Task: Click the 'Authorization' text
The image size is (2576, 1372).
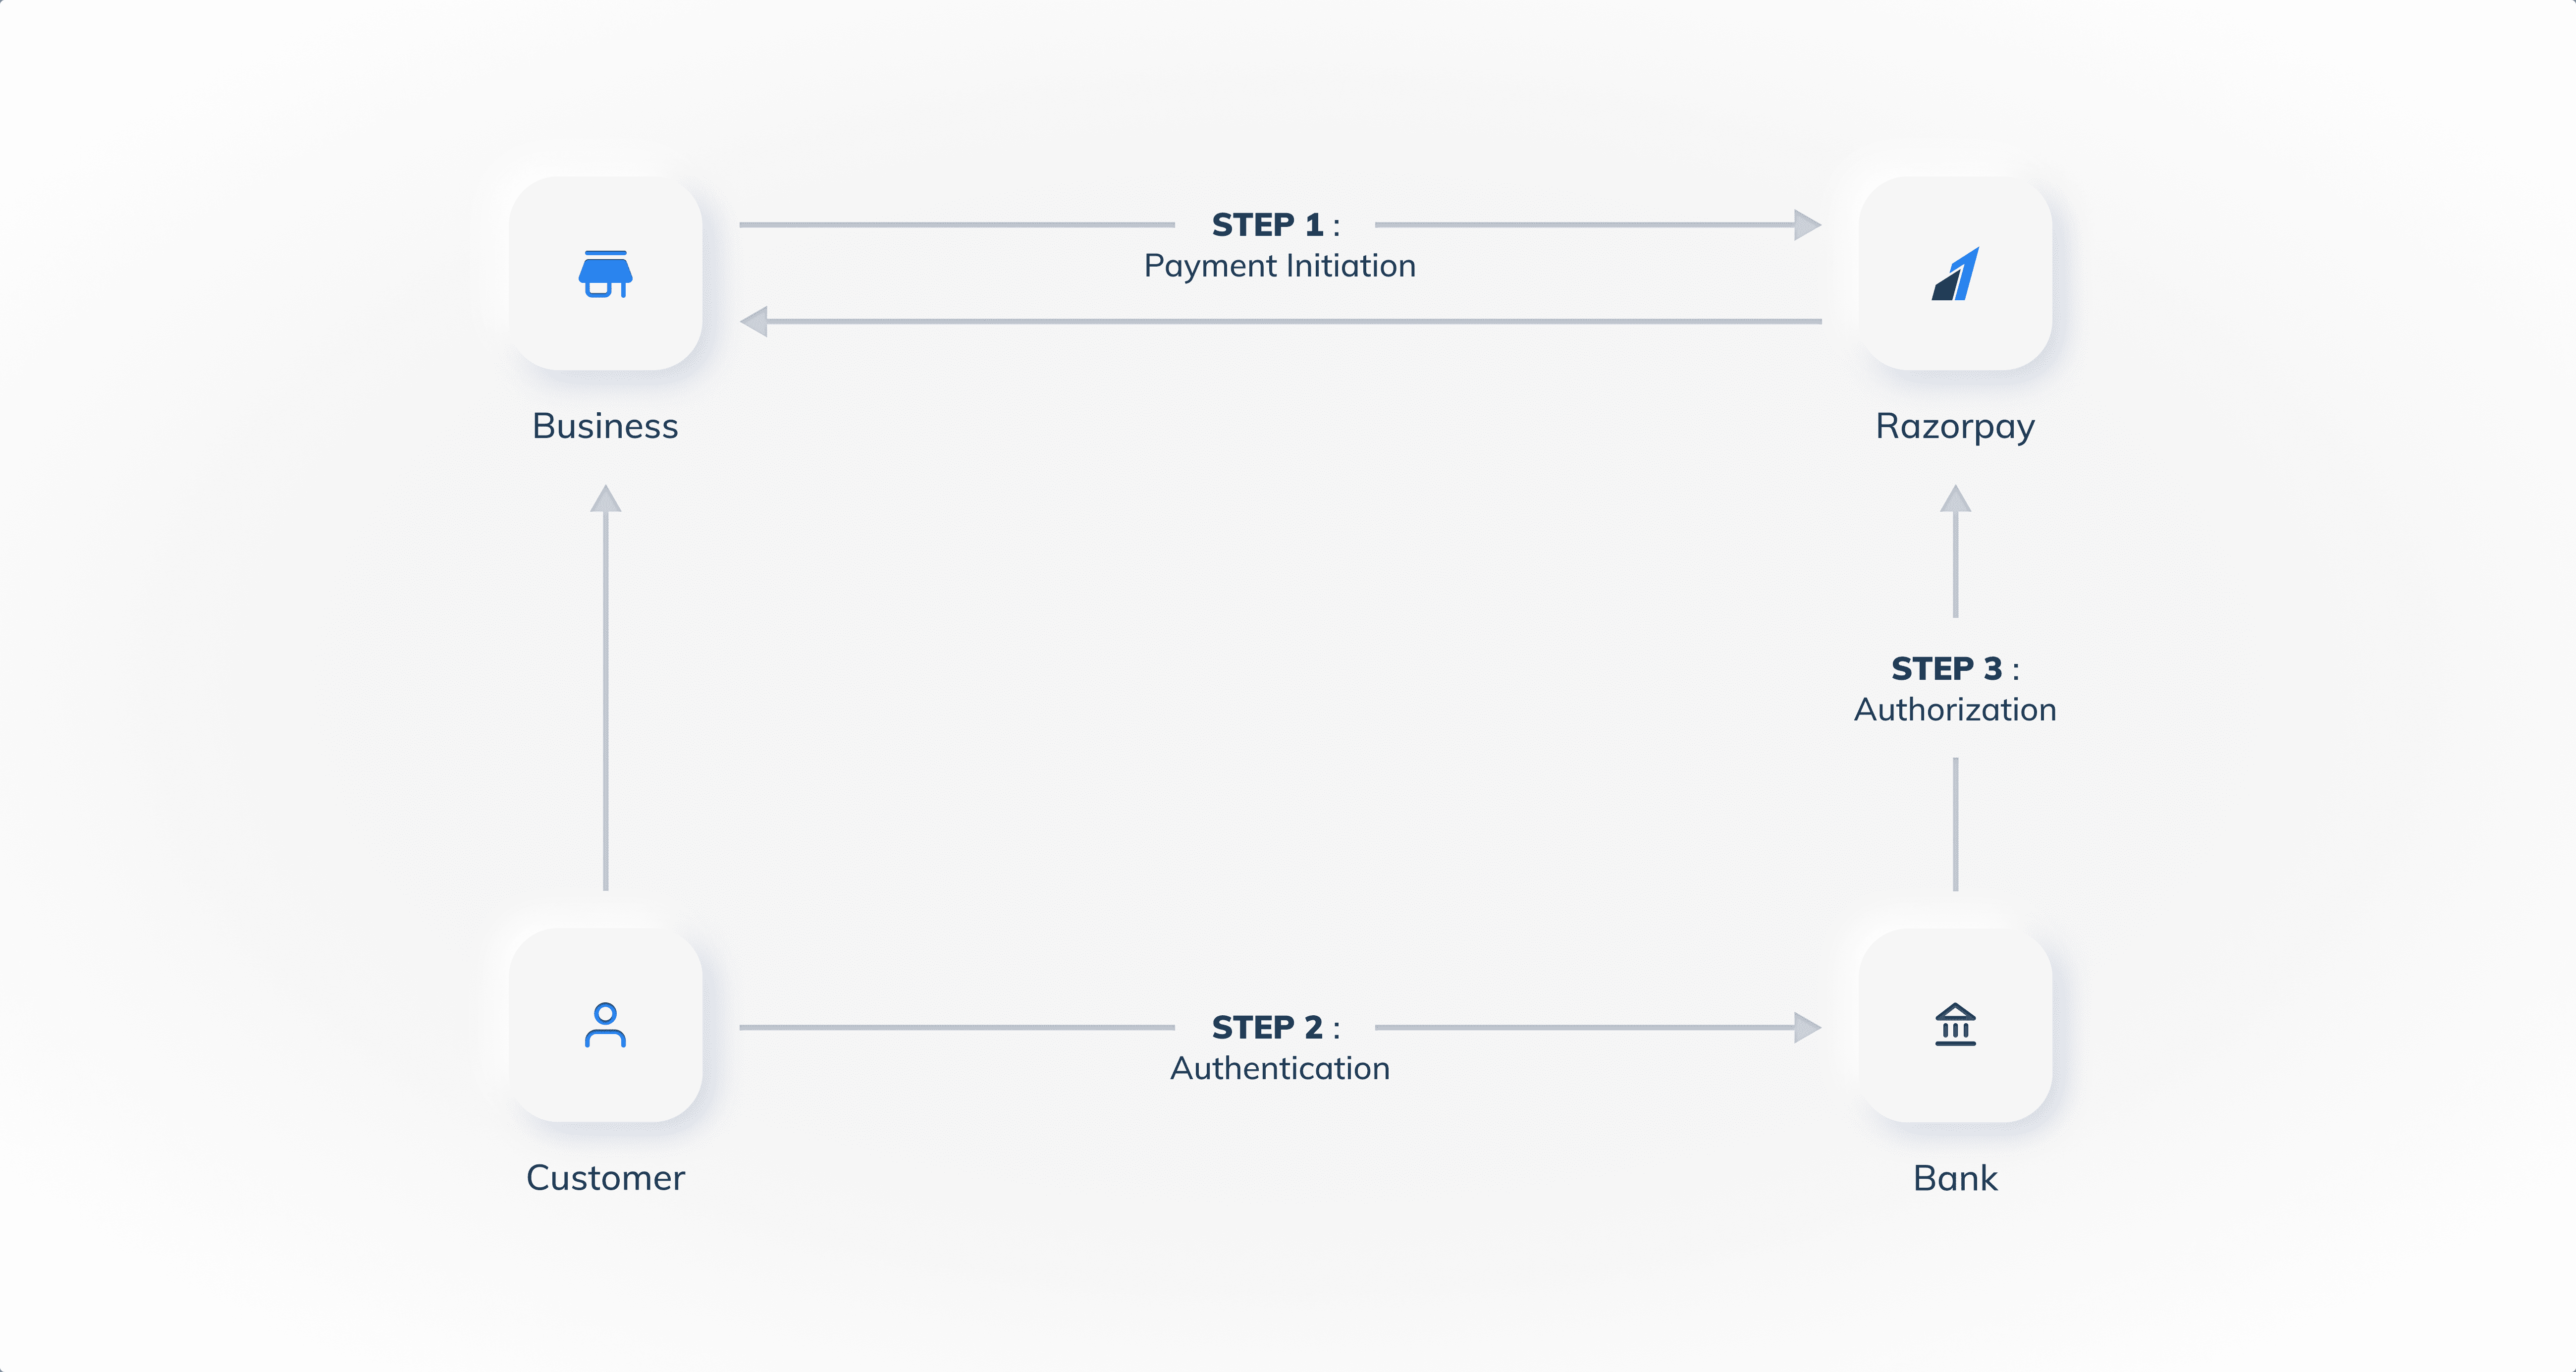Action: (x=1955, y=709)
